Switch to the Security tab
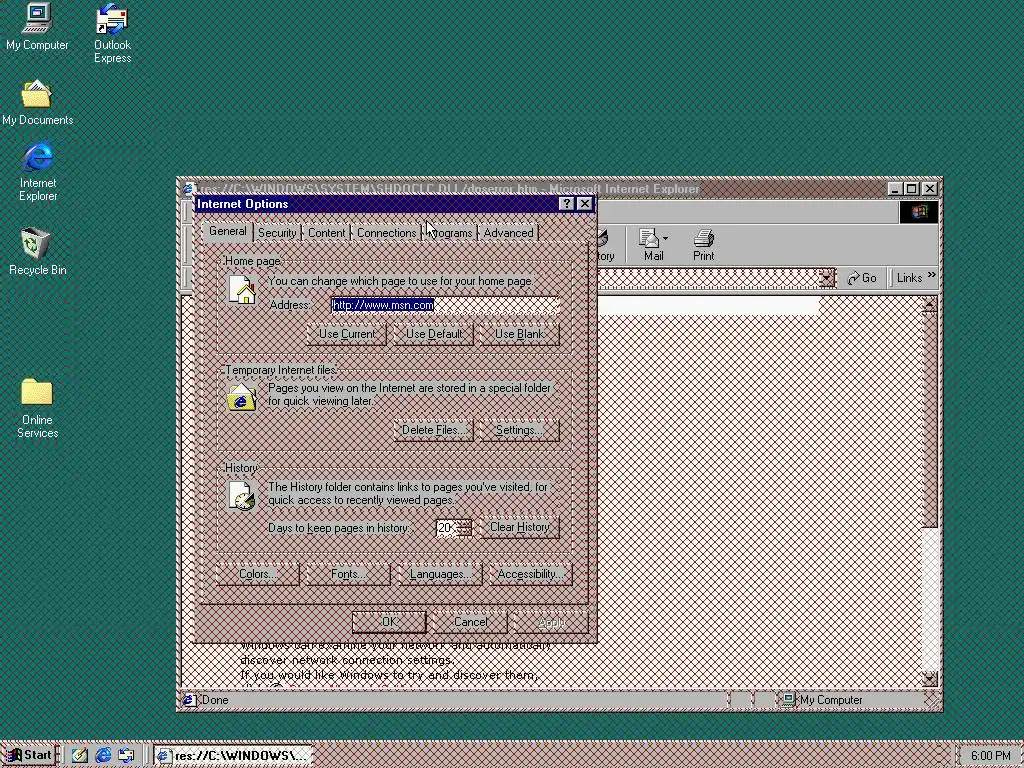 [x=277, y=232]
